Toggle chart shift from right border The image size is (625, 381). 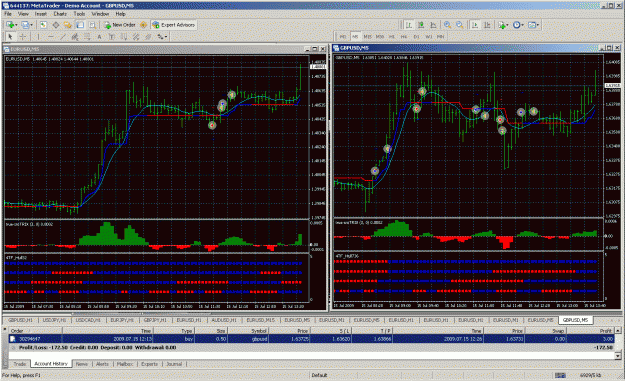coord(487,25)
